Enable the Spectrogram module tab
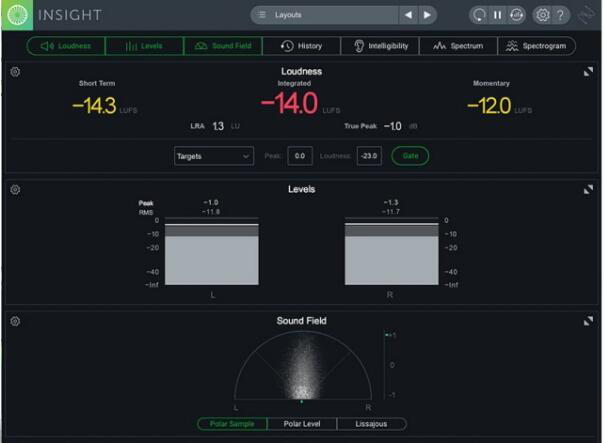Image resolution: width=604 pixels, height=443 pixels. click(x=537, y=46)
